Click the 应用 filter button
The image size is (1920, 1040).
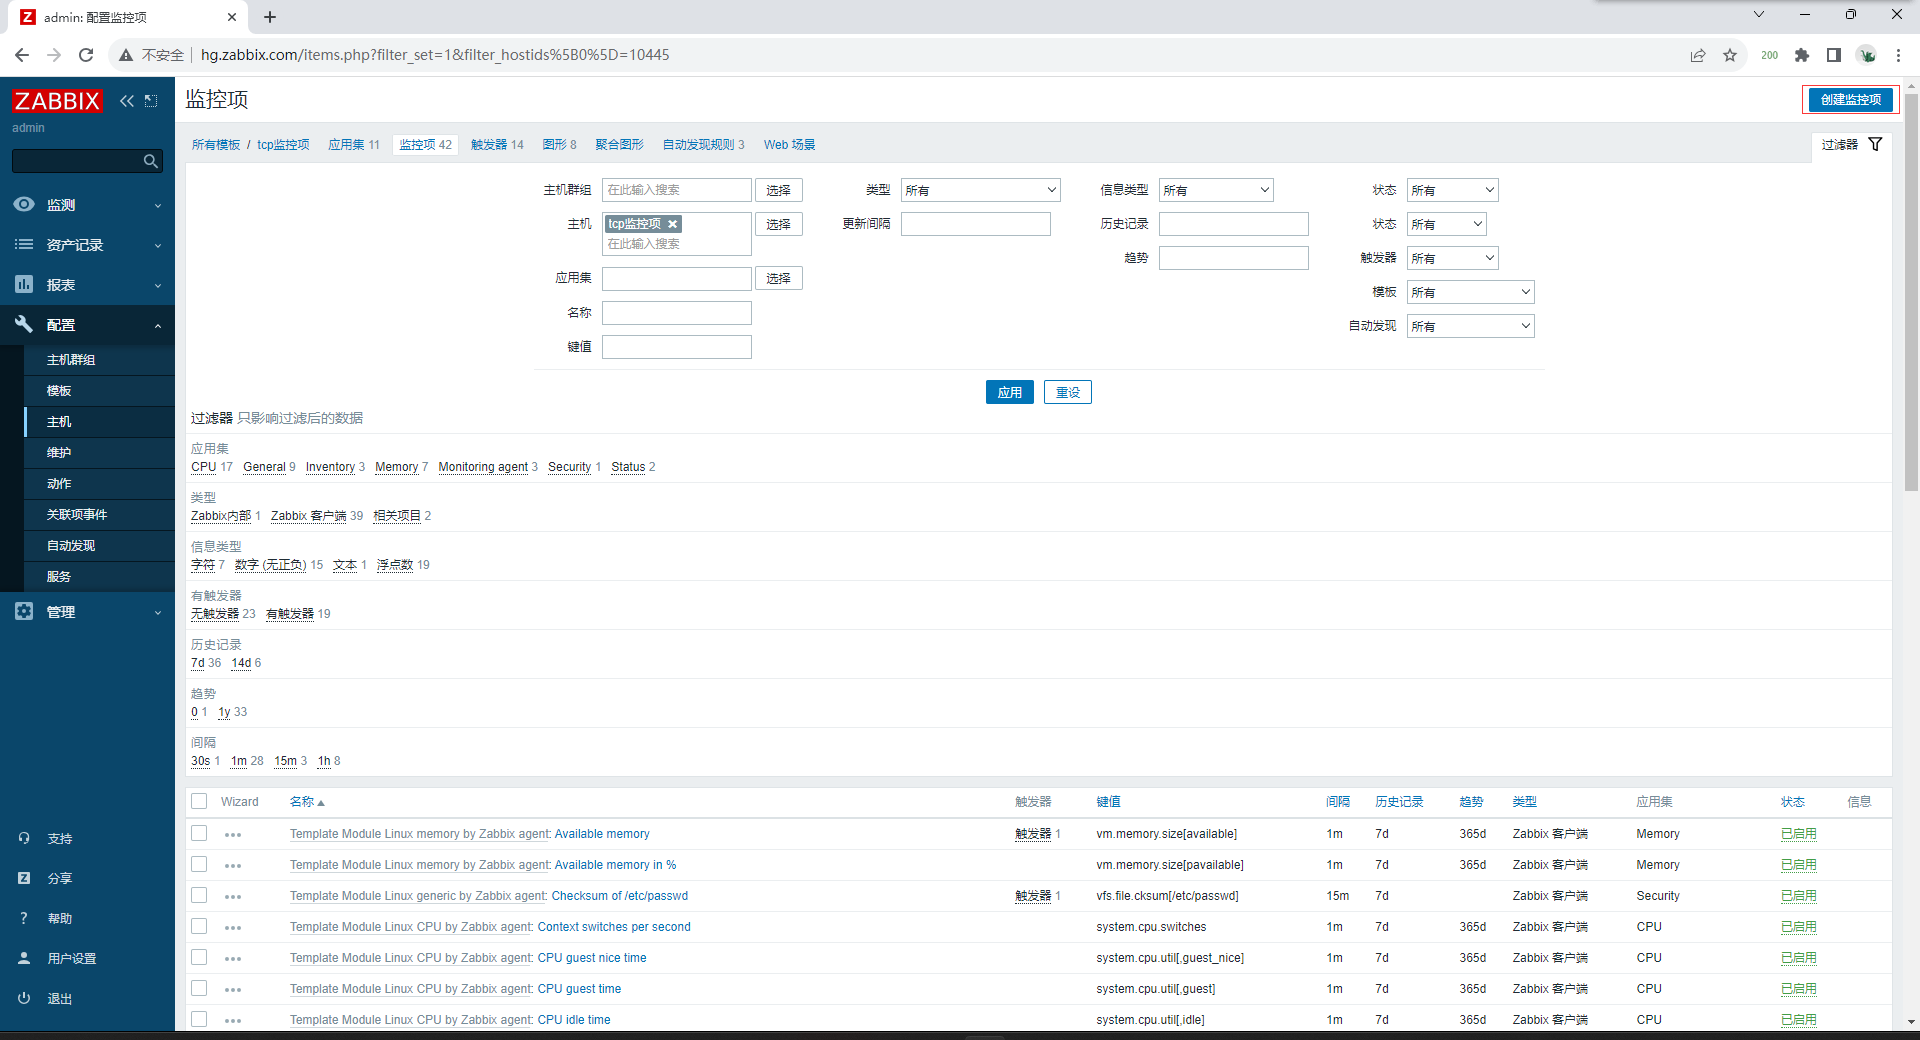tap(1009, 392)
